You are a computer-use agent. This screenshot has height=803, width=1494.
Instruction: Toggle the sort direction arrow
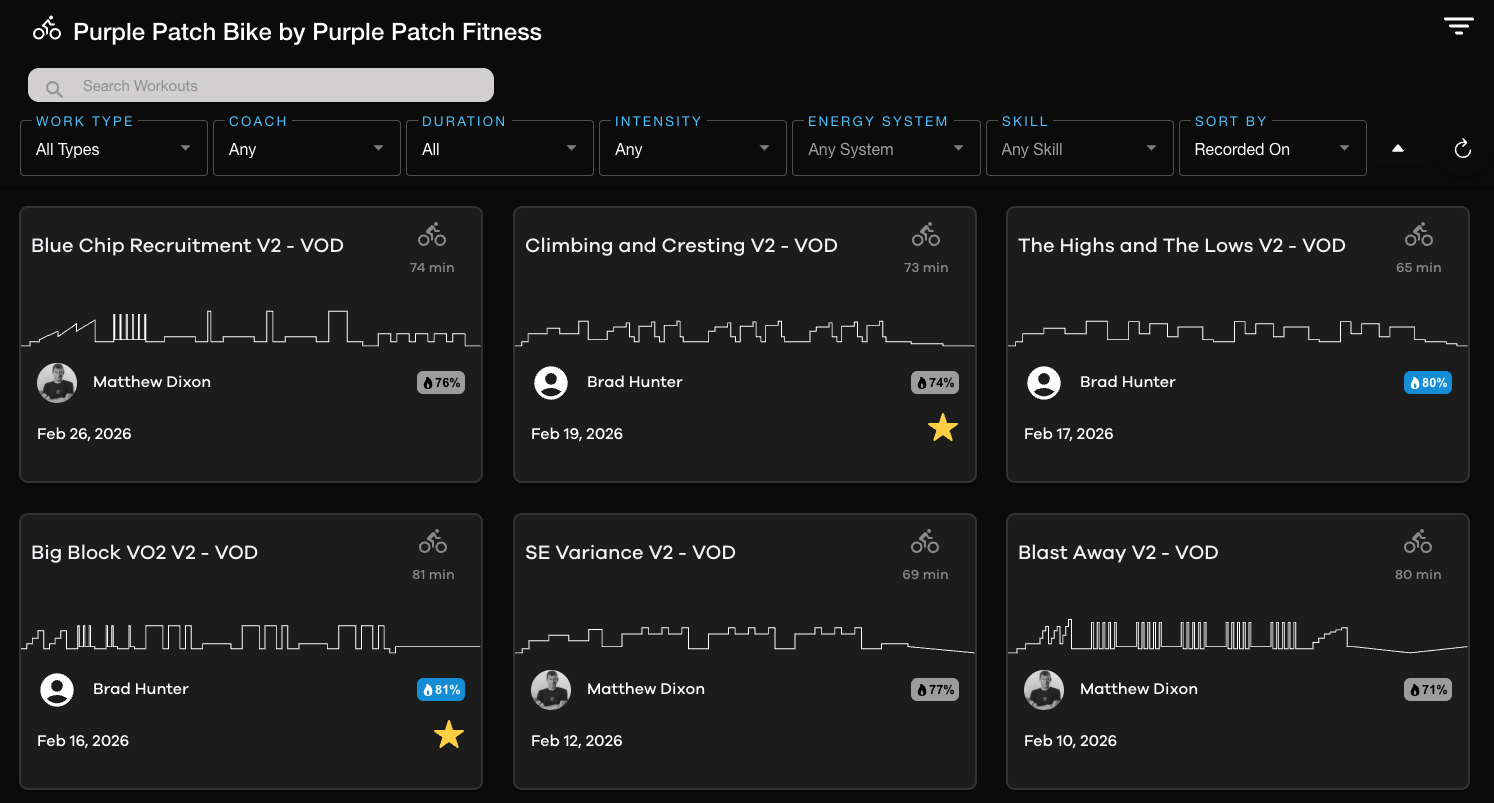1398,149
